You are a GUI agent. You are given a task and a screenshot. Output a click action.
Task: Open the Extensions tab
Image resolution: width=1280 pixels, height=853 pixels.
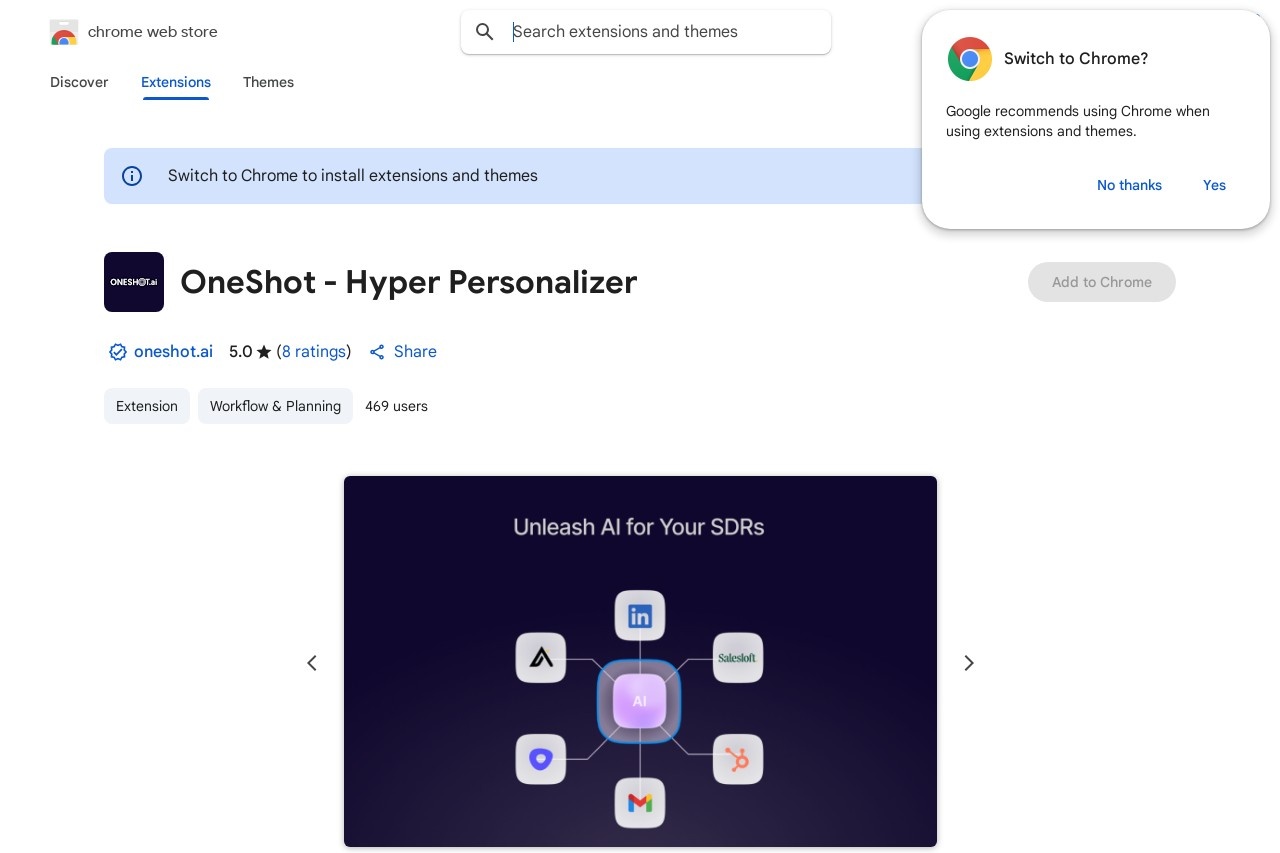pos(176,82)
